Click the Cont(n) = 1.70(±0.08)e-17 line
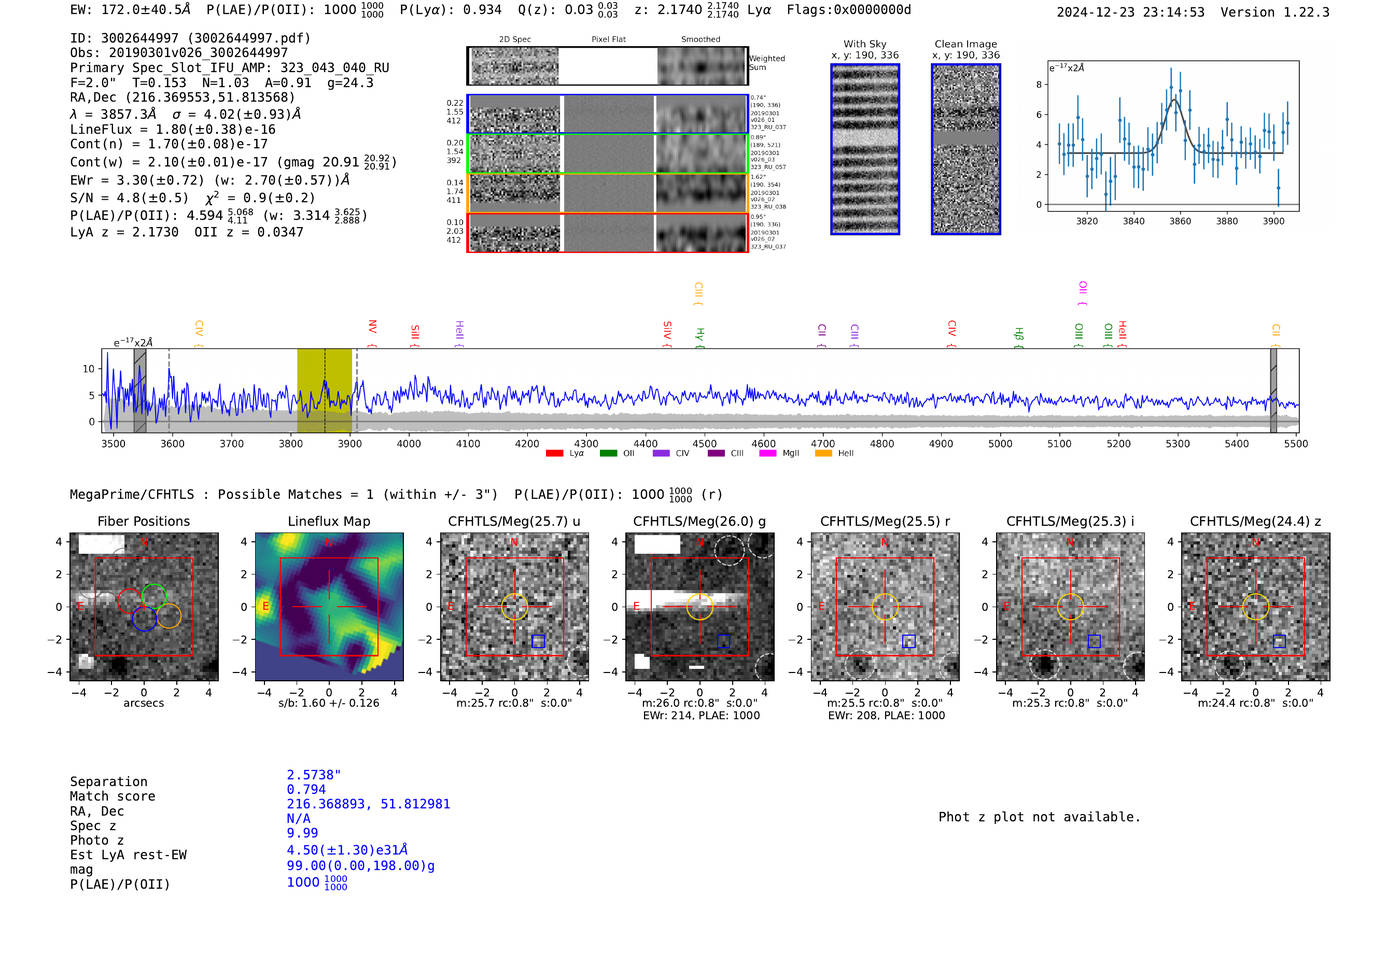 click(169, 144)
